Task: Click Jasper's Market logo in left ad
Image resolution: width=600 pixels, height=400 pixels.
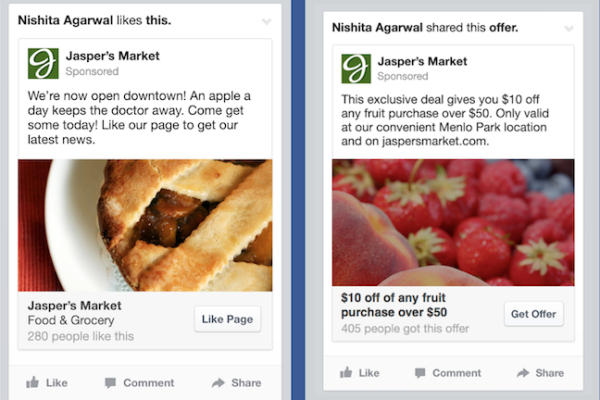Action: (42, 63)
